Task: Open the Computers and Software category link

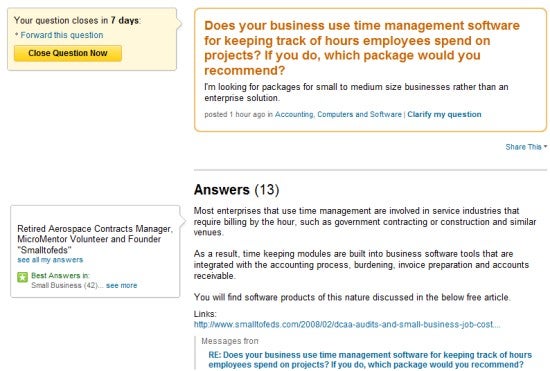Action: point(359,114)
